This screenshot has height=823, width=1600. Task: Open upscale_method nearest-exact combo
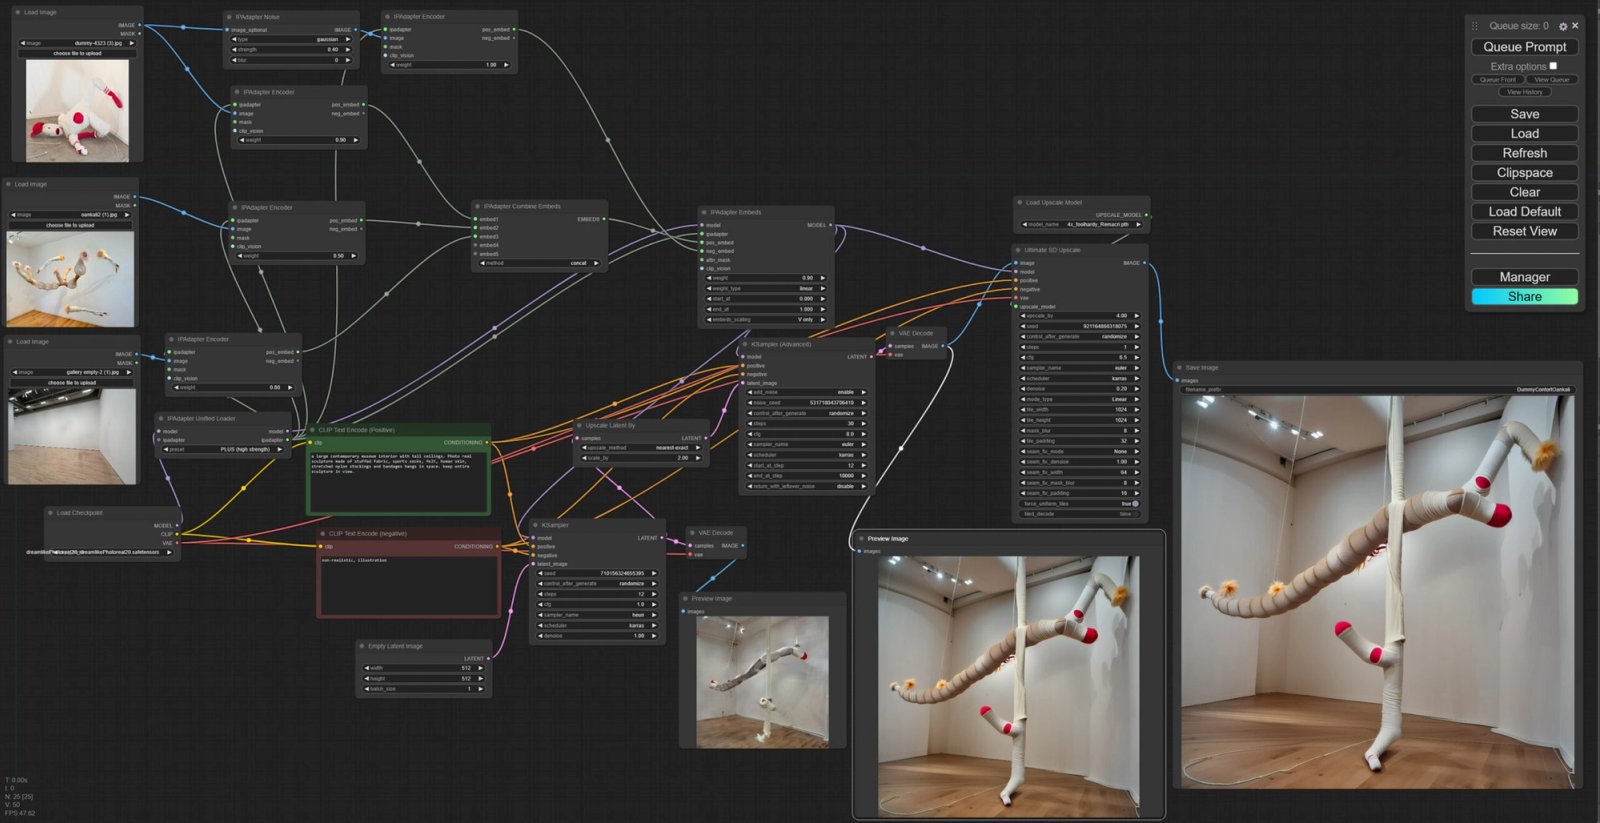(641, 448)
